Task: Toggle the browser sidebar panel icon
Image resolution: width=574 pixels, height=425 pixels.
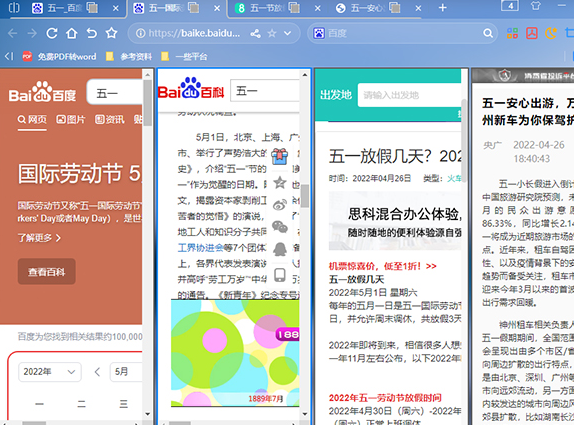Action: click(x=14, y=7)
